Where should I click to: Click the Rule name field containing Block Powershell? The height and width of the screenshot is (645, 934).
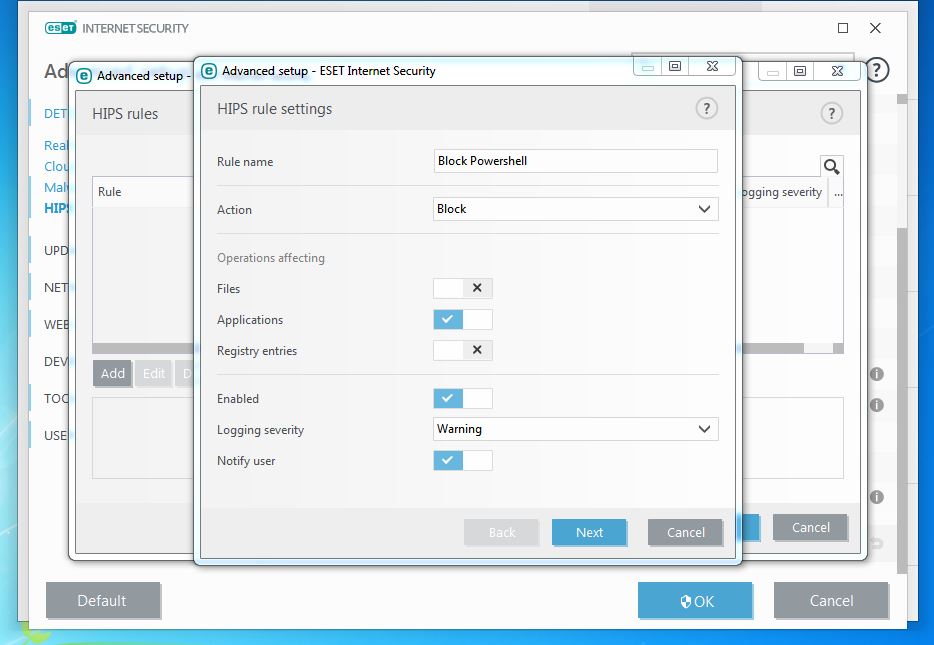click(x=575, y=161)
